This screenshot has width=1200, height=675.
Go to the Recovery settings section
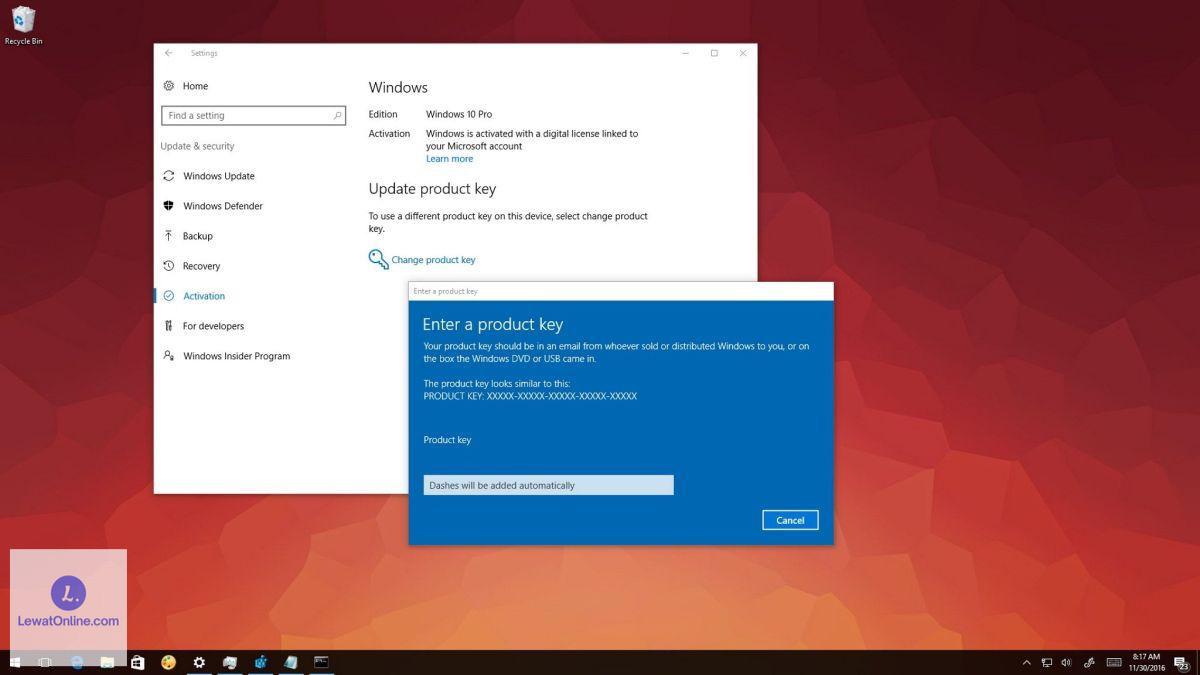click(191, 266)
